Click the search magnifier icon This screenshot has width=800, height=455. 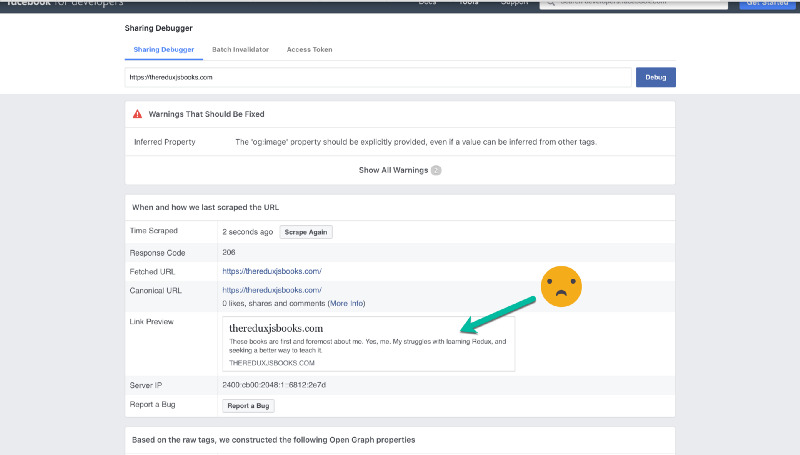tap(551, 3)
